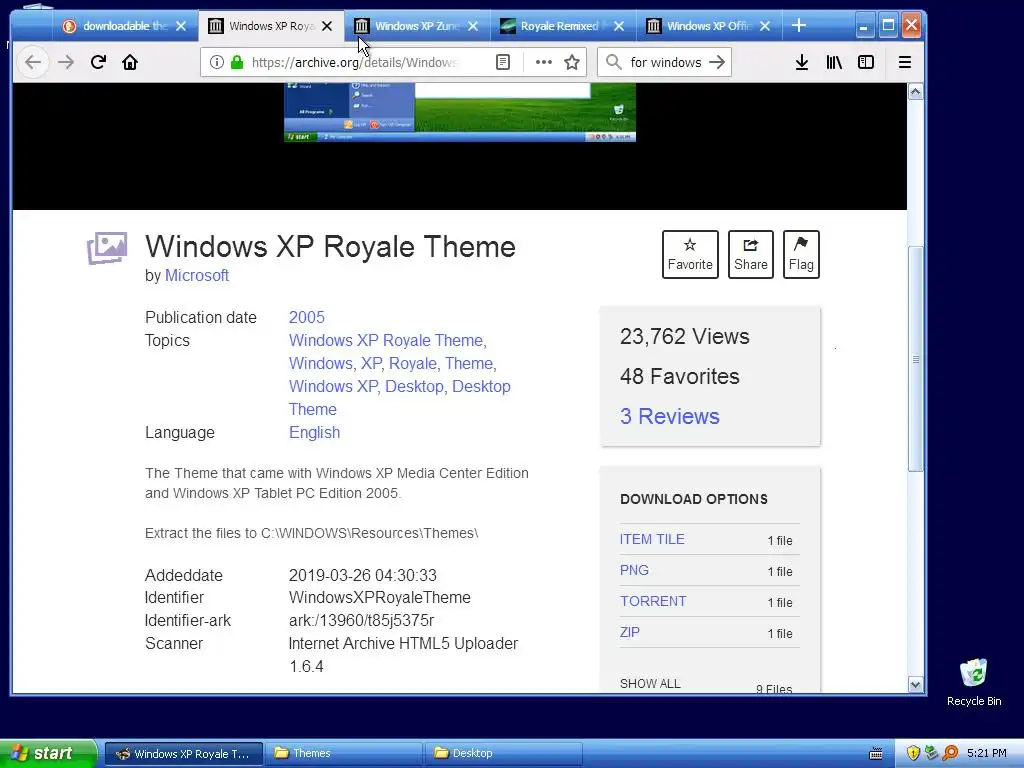Share this archive item

click(751, 254)
